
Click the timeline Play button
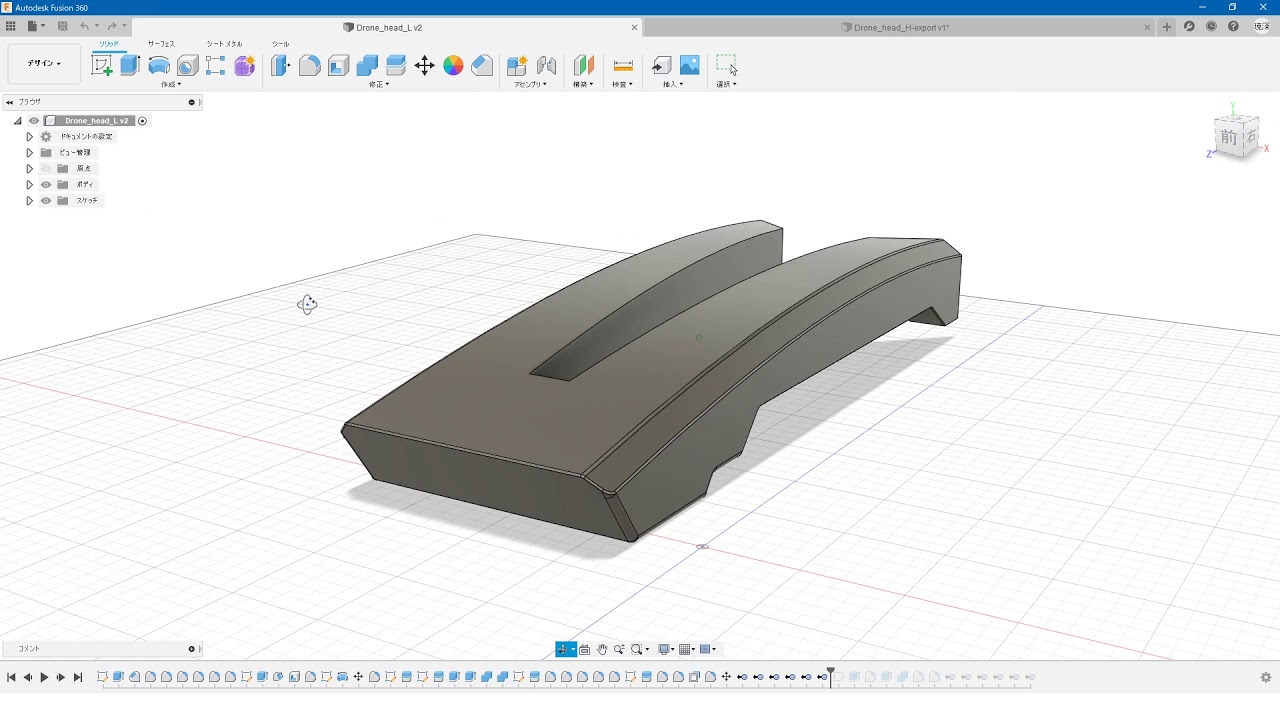(44, 678)
